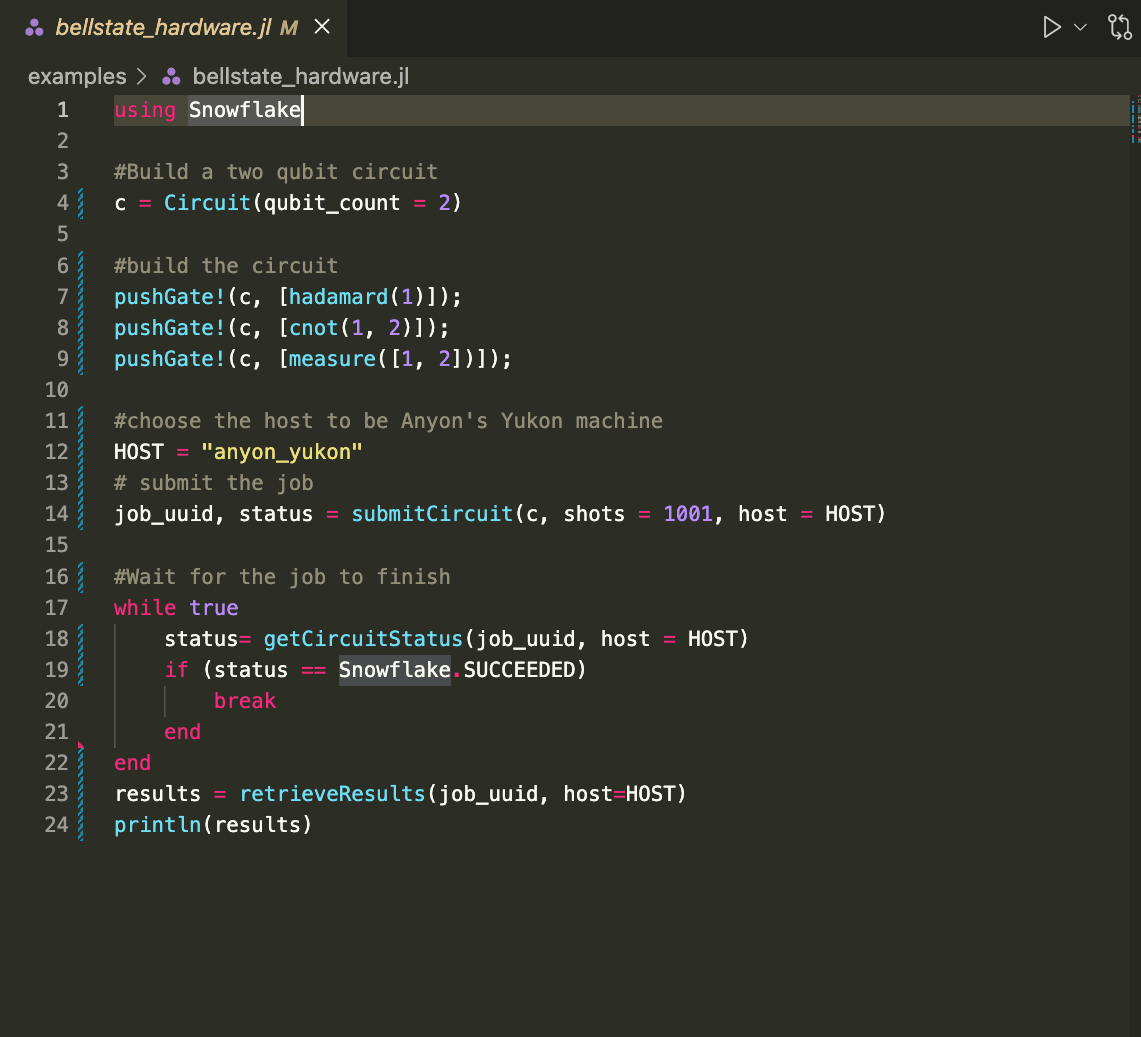This screenshot has width=1141, height=1037.
Task: Click 'retrieveResults' function call
Action: click(x=333, y=794)
